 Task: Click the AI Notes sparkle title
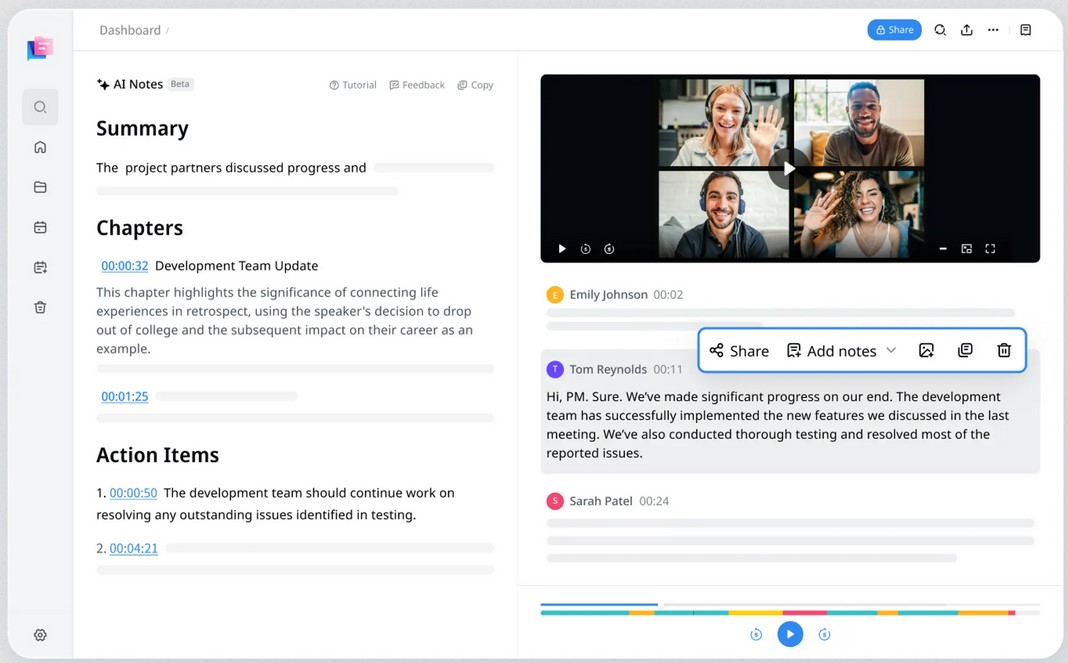point(130,84)
